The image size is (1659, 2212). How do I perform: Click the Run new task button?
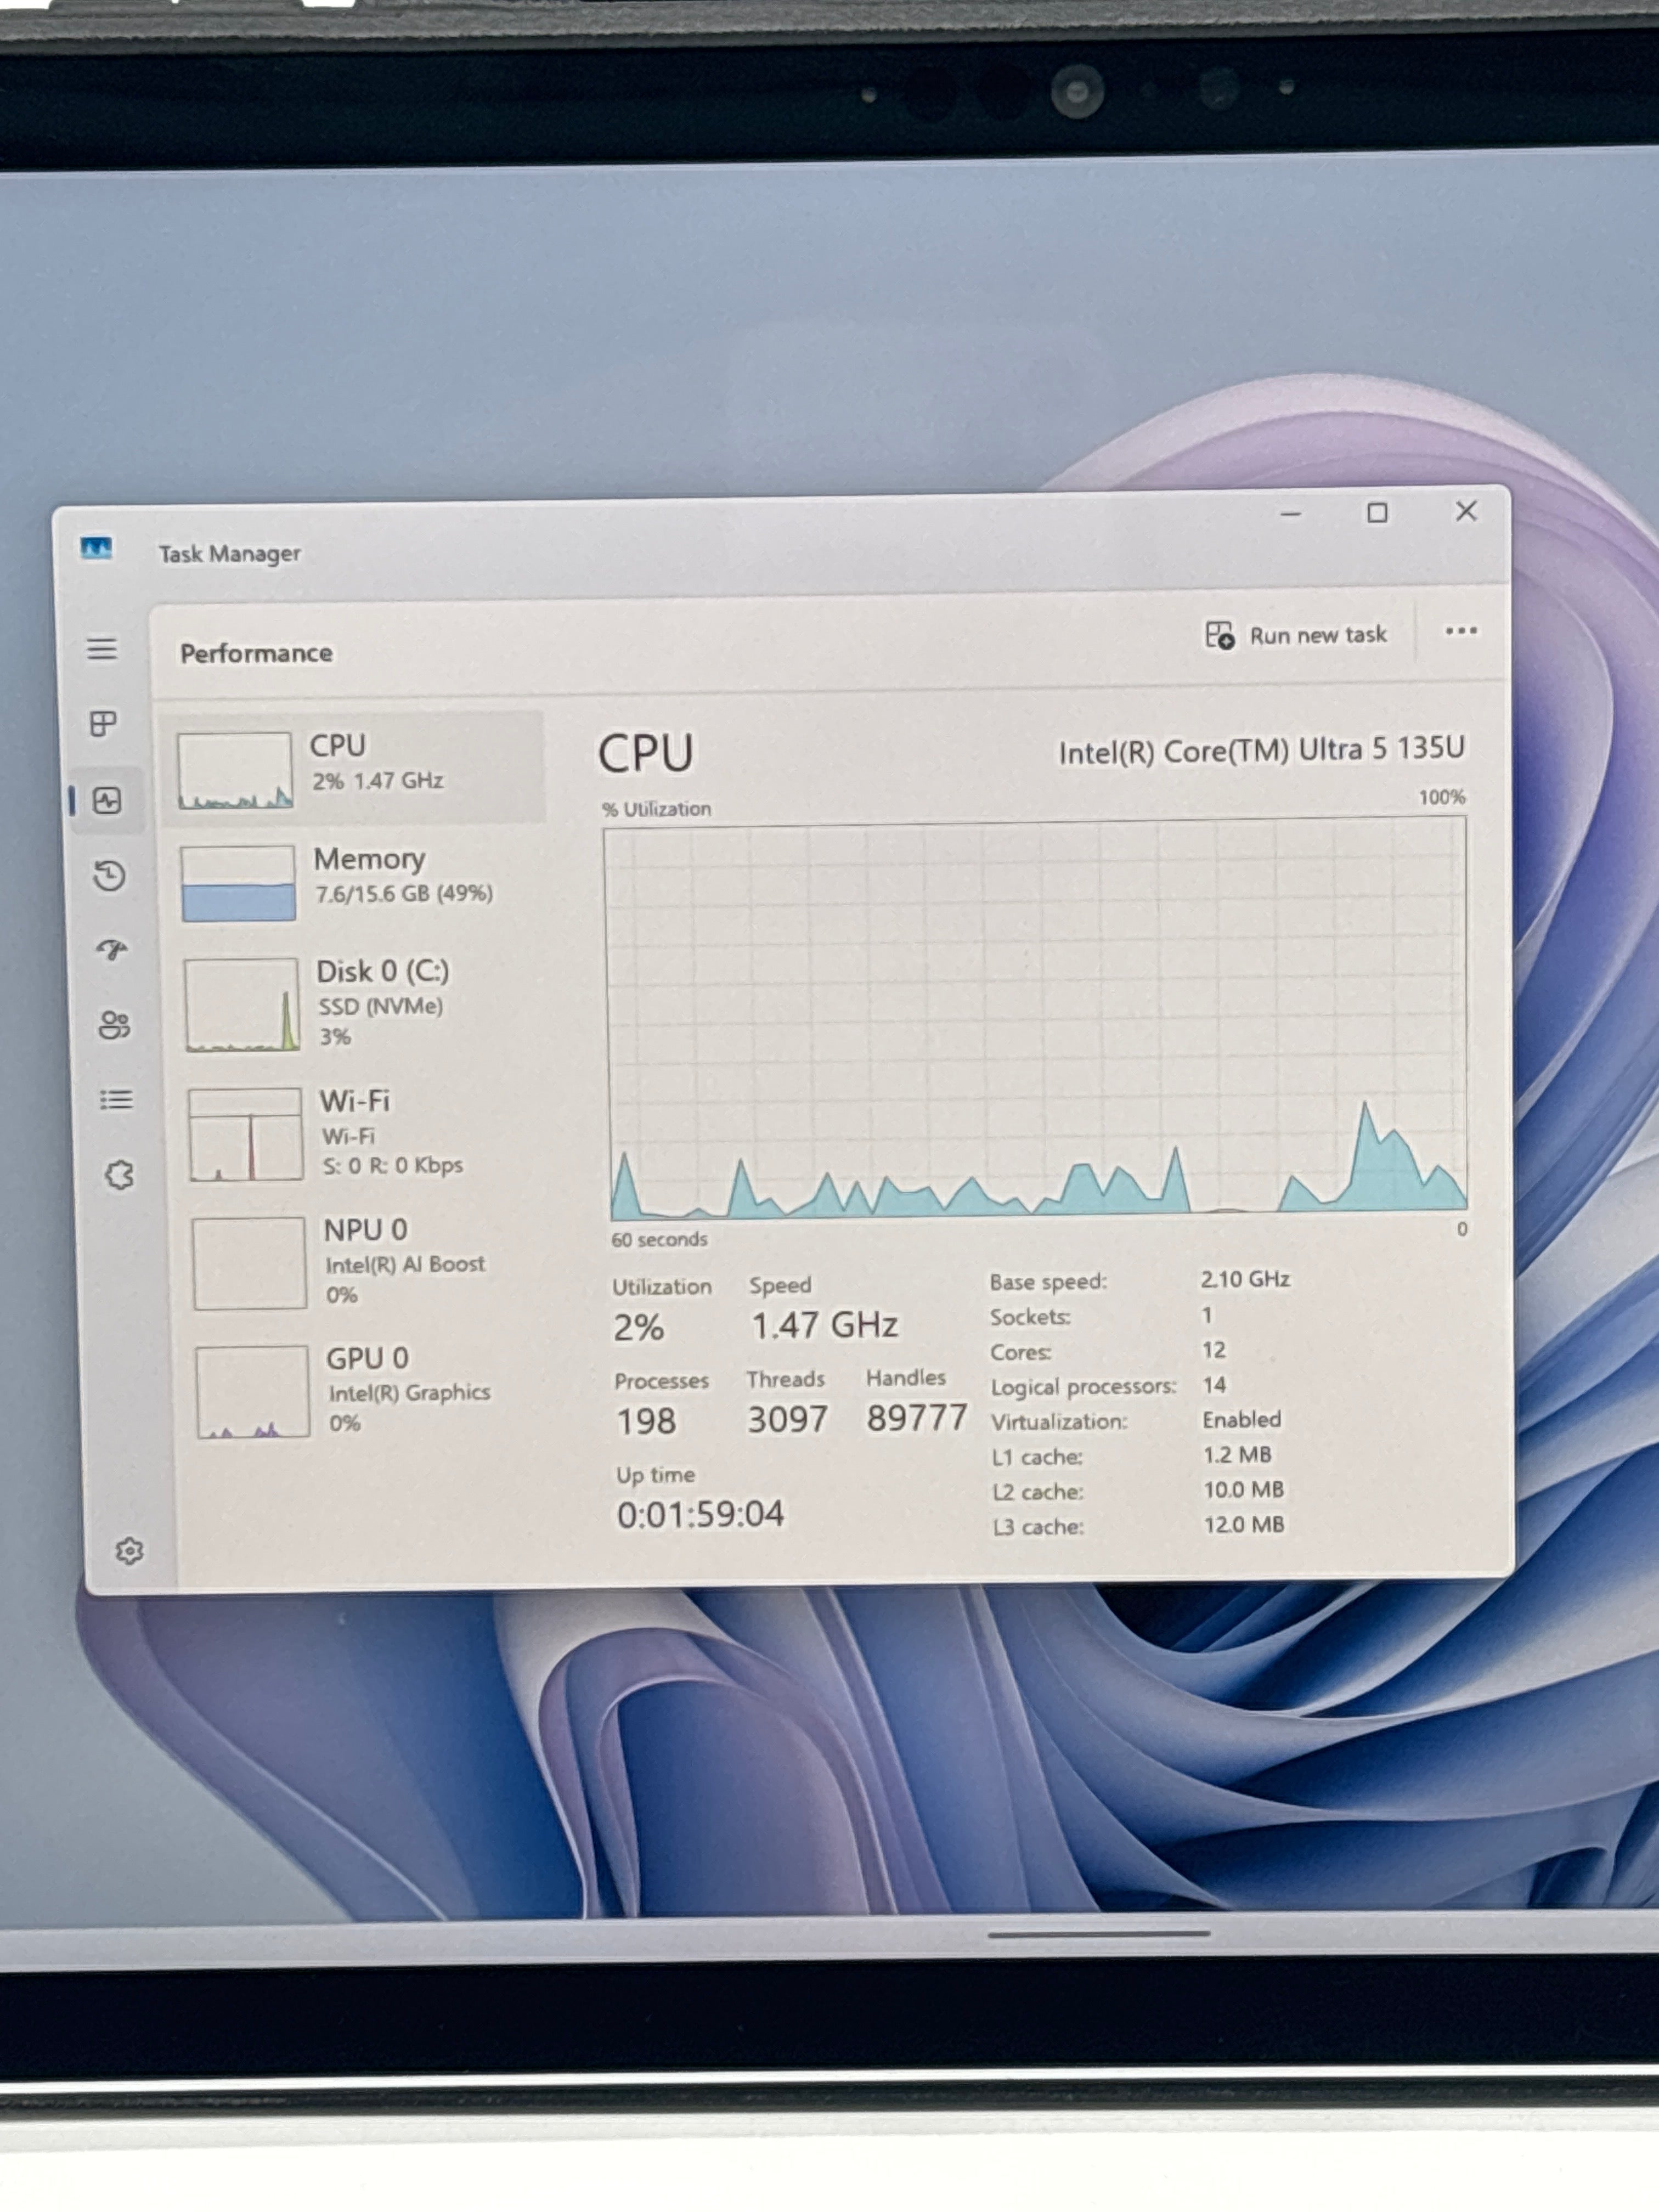click(1296, 635)
